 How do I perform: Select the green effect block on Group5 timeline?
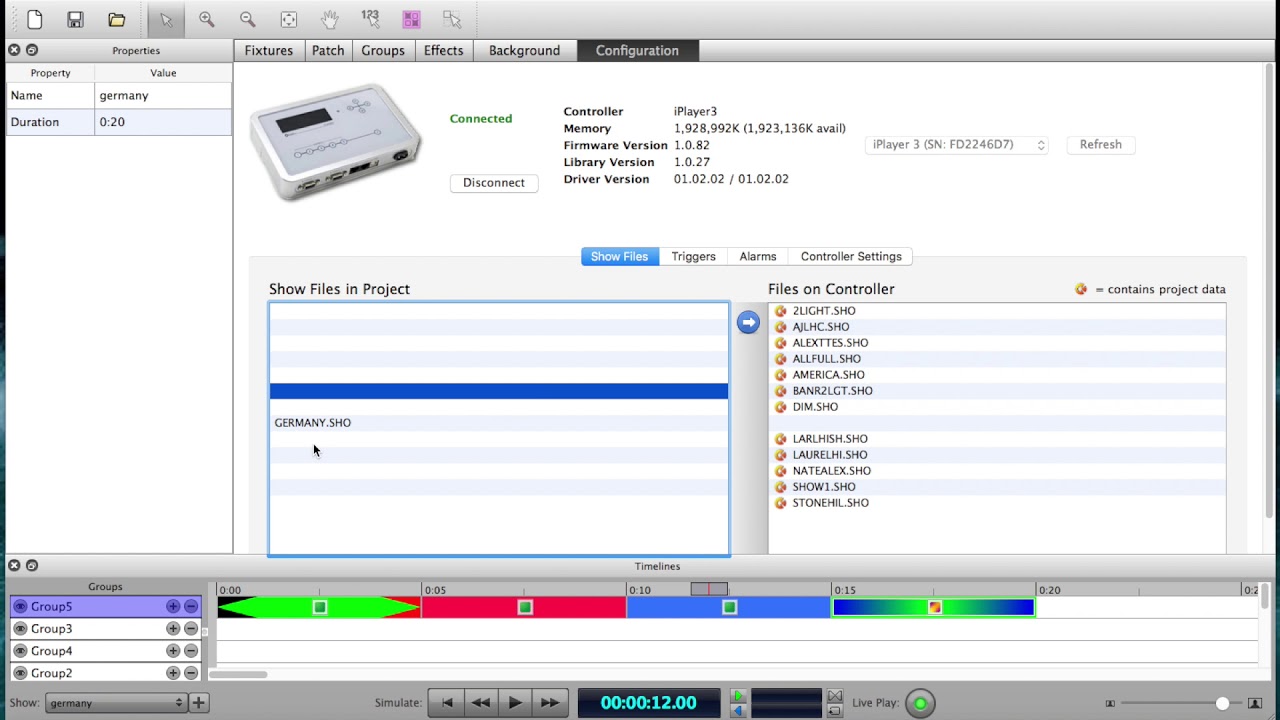point(319,607)
